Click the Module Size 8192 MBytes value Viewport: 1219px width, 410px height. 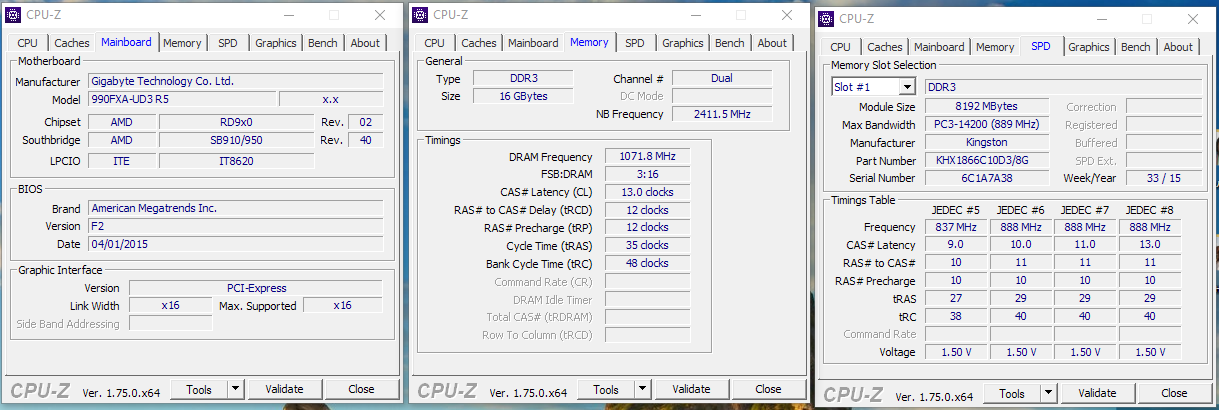[986, 107]
